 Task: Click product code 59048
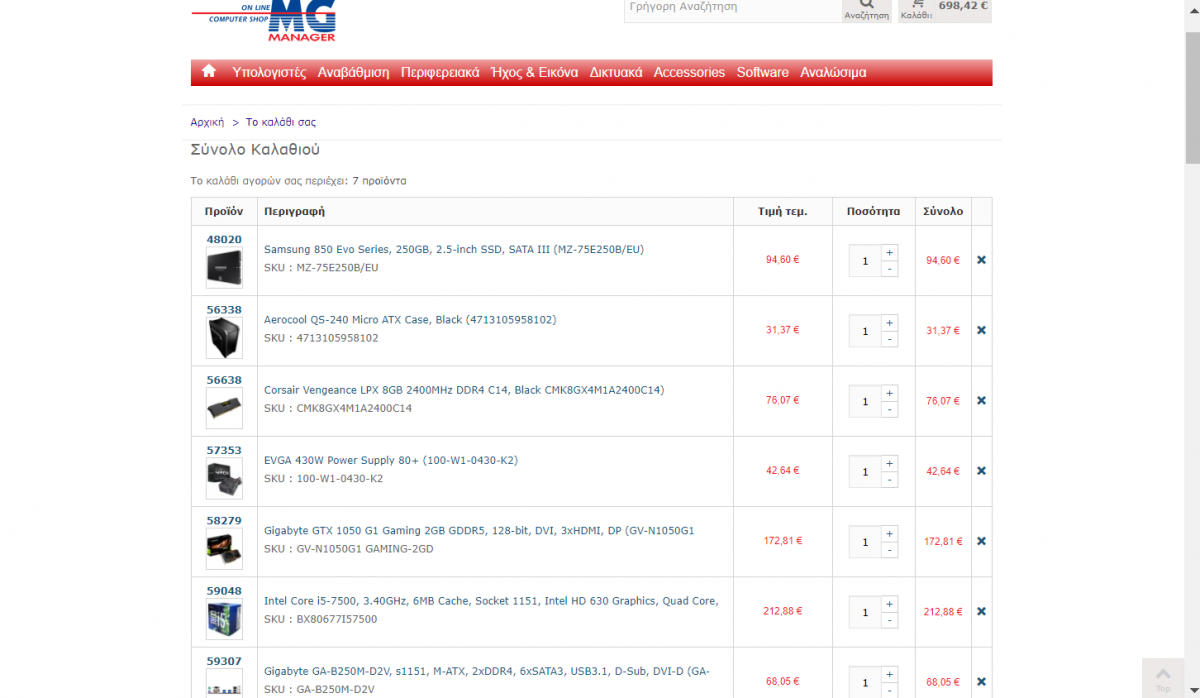(x=224, y=591)
